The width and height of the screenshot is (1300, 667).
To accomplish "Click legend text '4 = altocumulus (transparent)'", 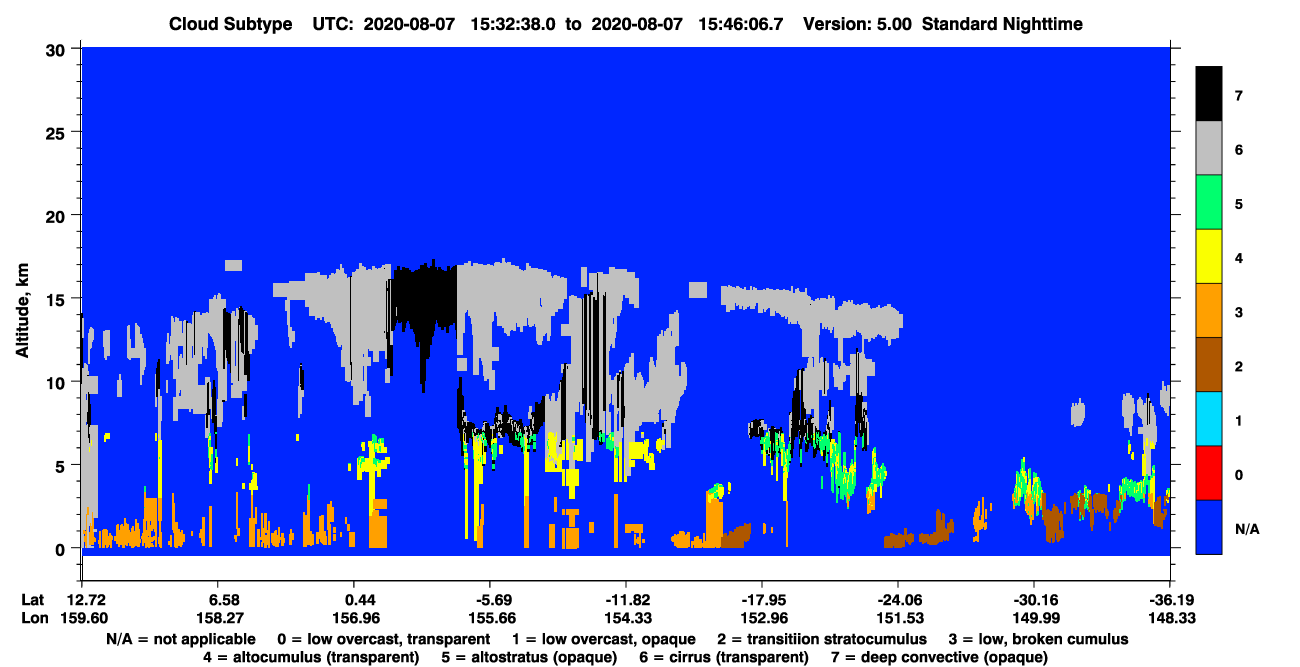I will (x=311, y=657).
